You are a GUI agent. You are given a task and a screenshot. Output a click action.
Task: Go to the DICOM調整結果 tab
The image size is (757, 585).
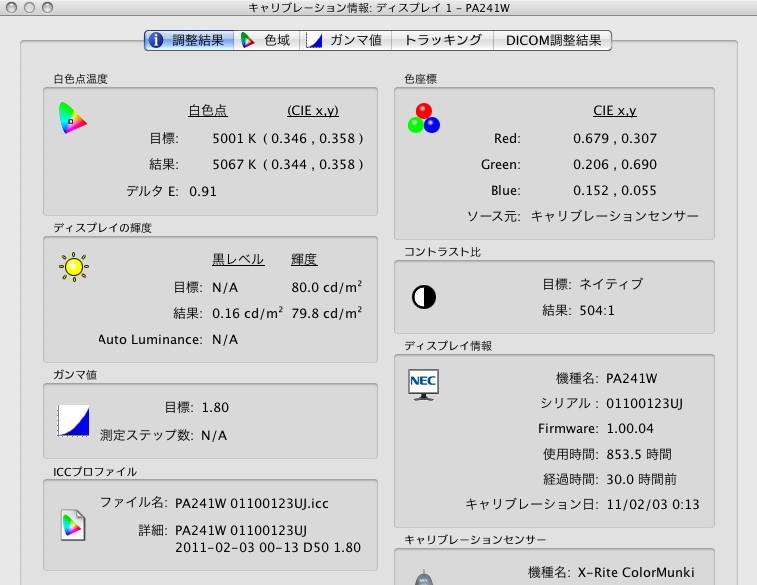pos(553,40)
